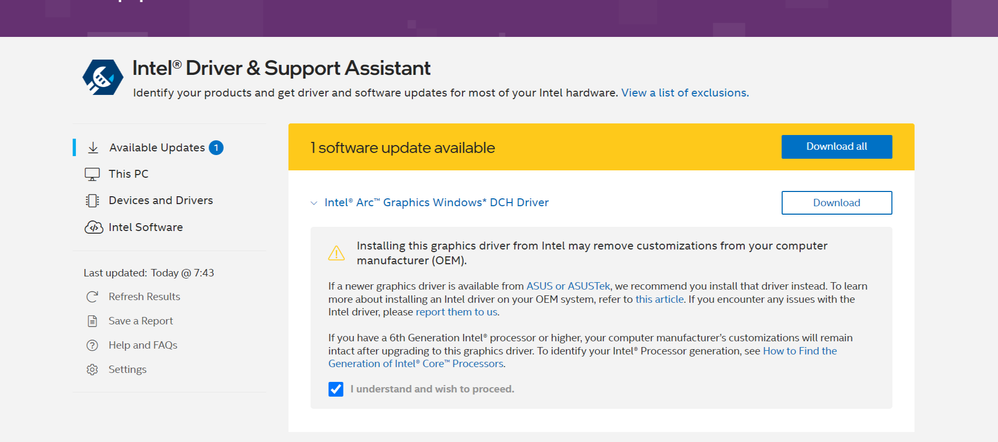Click the yellow warning triangle icon

pyautogui.click(x=337, y=253)
